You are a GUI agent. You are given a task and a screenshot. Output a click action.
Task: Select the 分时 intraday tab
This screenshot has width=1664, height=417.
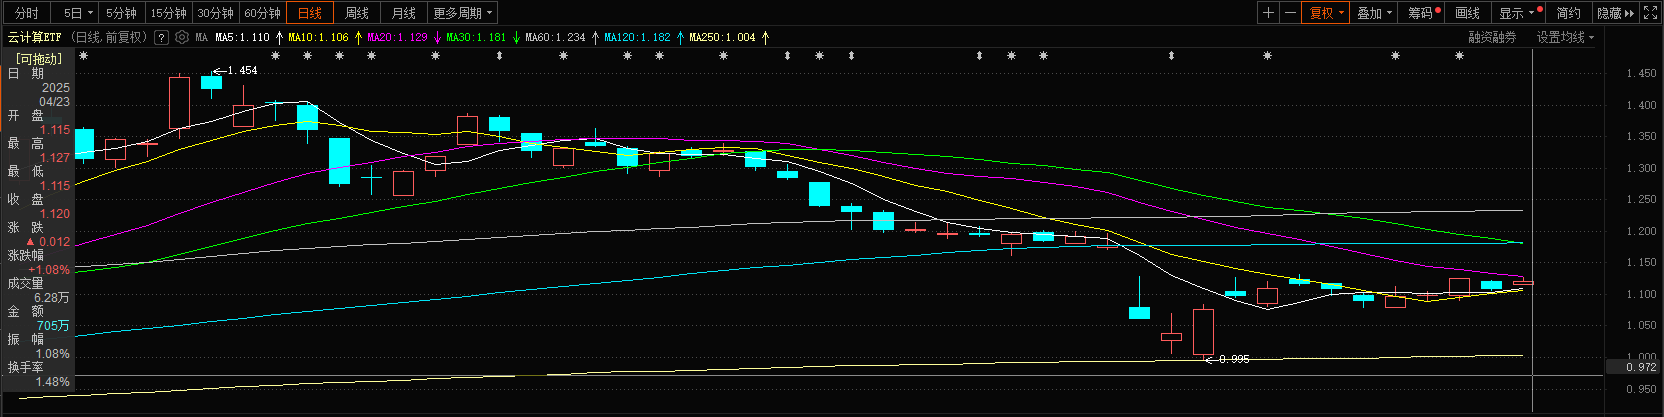[x=27, y=13]
